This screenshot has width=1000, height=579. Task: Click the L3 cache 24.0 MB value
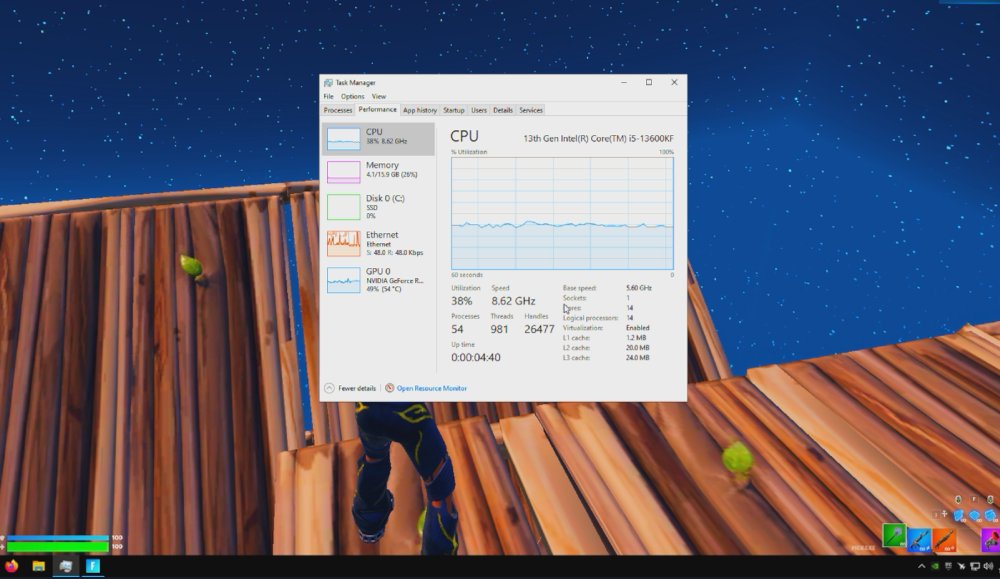tap(638, 358)
